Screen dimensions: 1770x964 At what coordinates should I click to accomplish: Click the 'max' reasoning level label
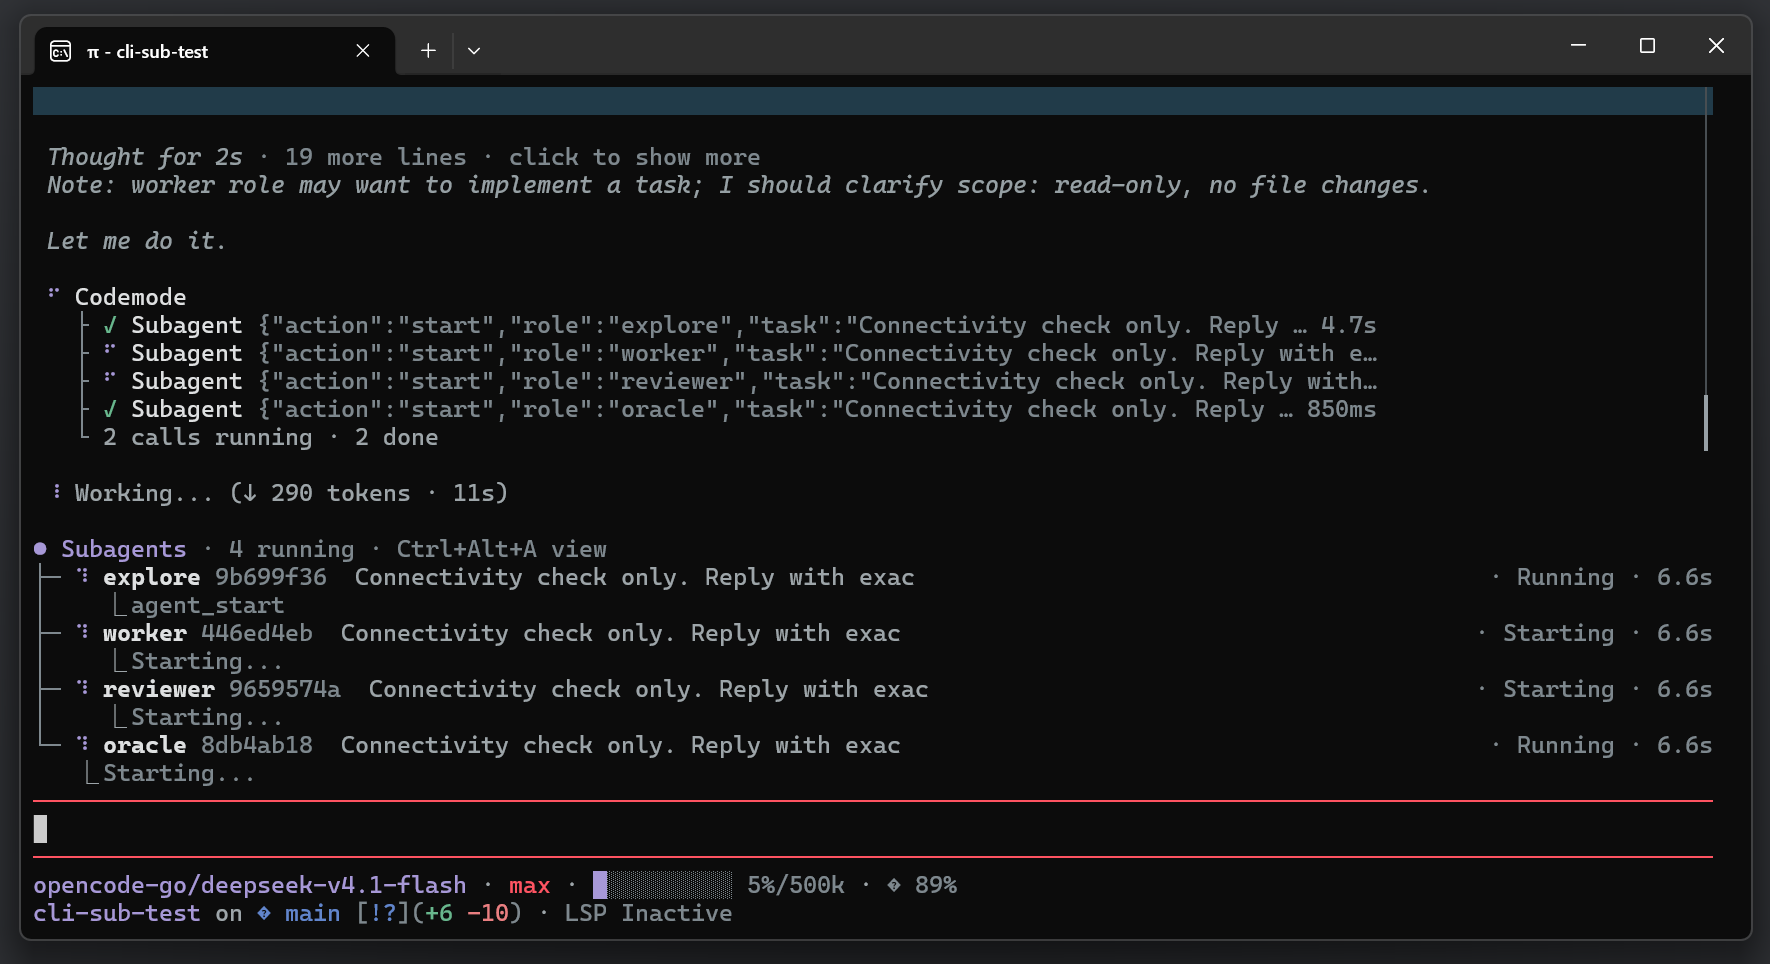point(529,885)
